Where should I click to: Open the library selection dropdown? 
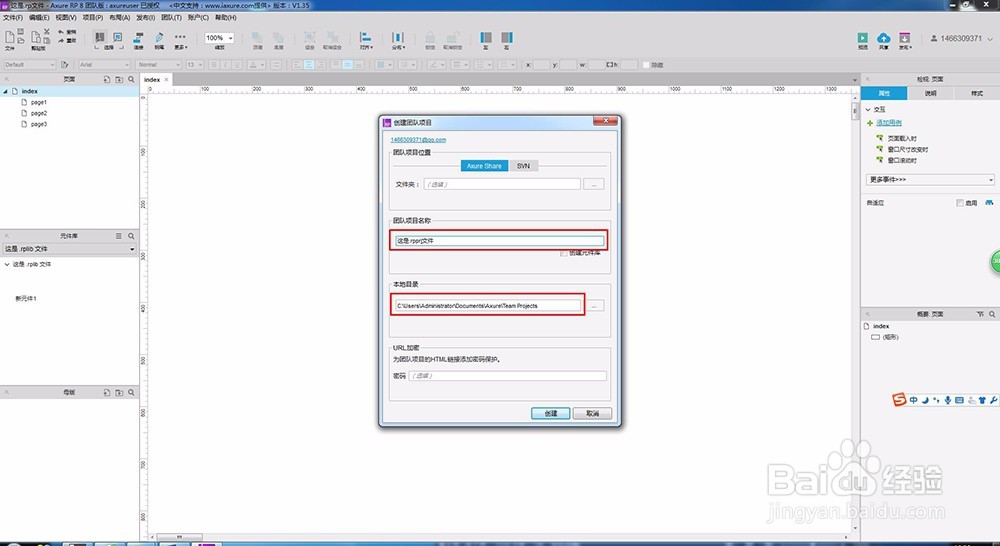pos(69,249)
